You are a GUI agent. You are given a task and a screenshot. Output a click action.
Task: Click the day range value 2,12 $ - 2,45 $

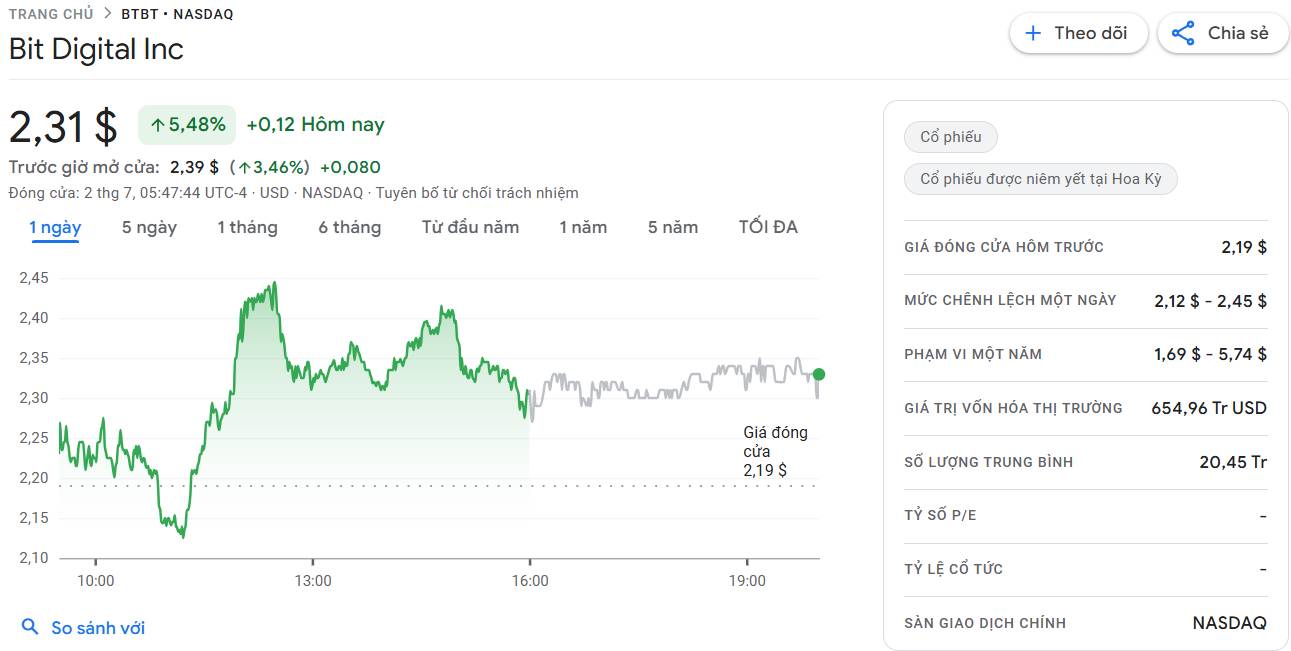point(1210,300)
